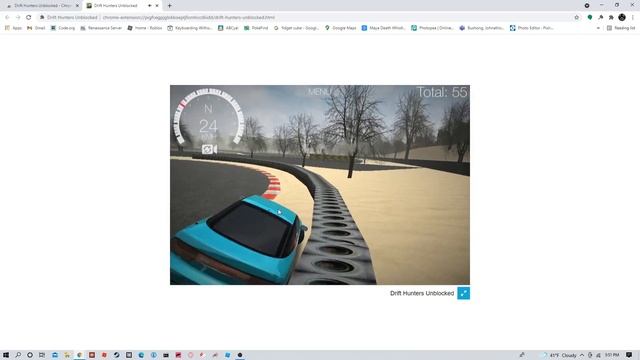Click the Total: 55 score display

[x=442, y=92]
